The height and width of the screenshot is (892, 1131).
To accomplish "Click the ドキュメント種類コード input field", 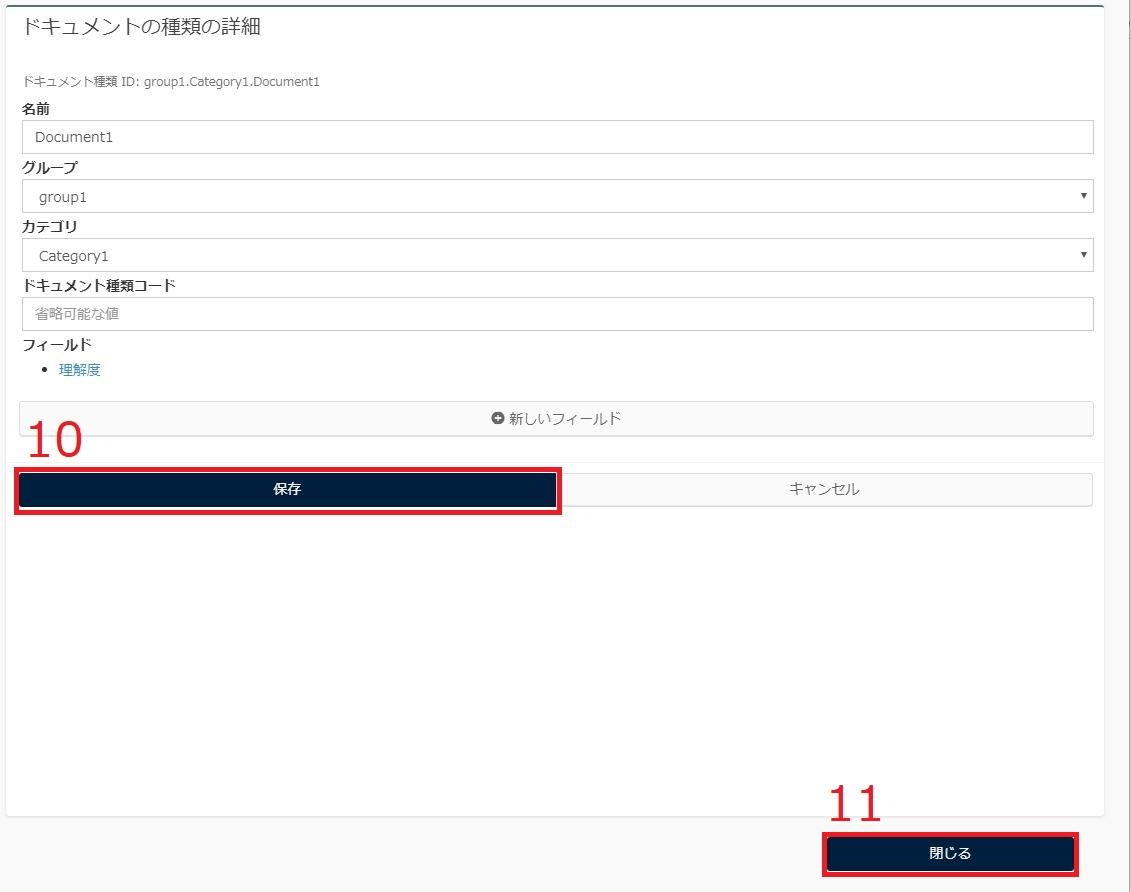I will (558, 314).
